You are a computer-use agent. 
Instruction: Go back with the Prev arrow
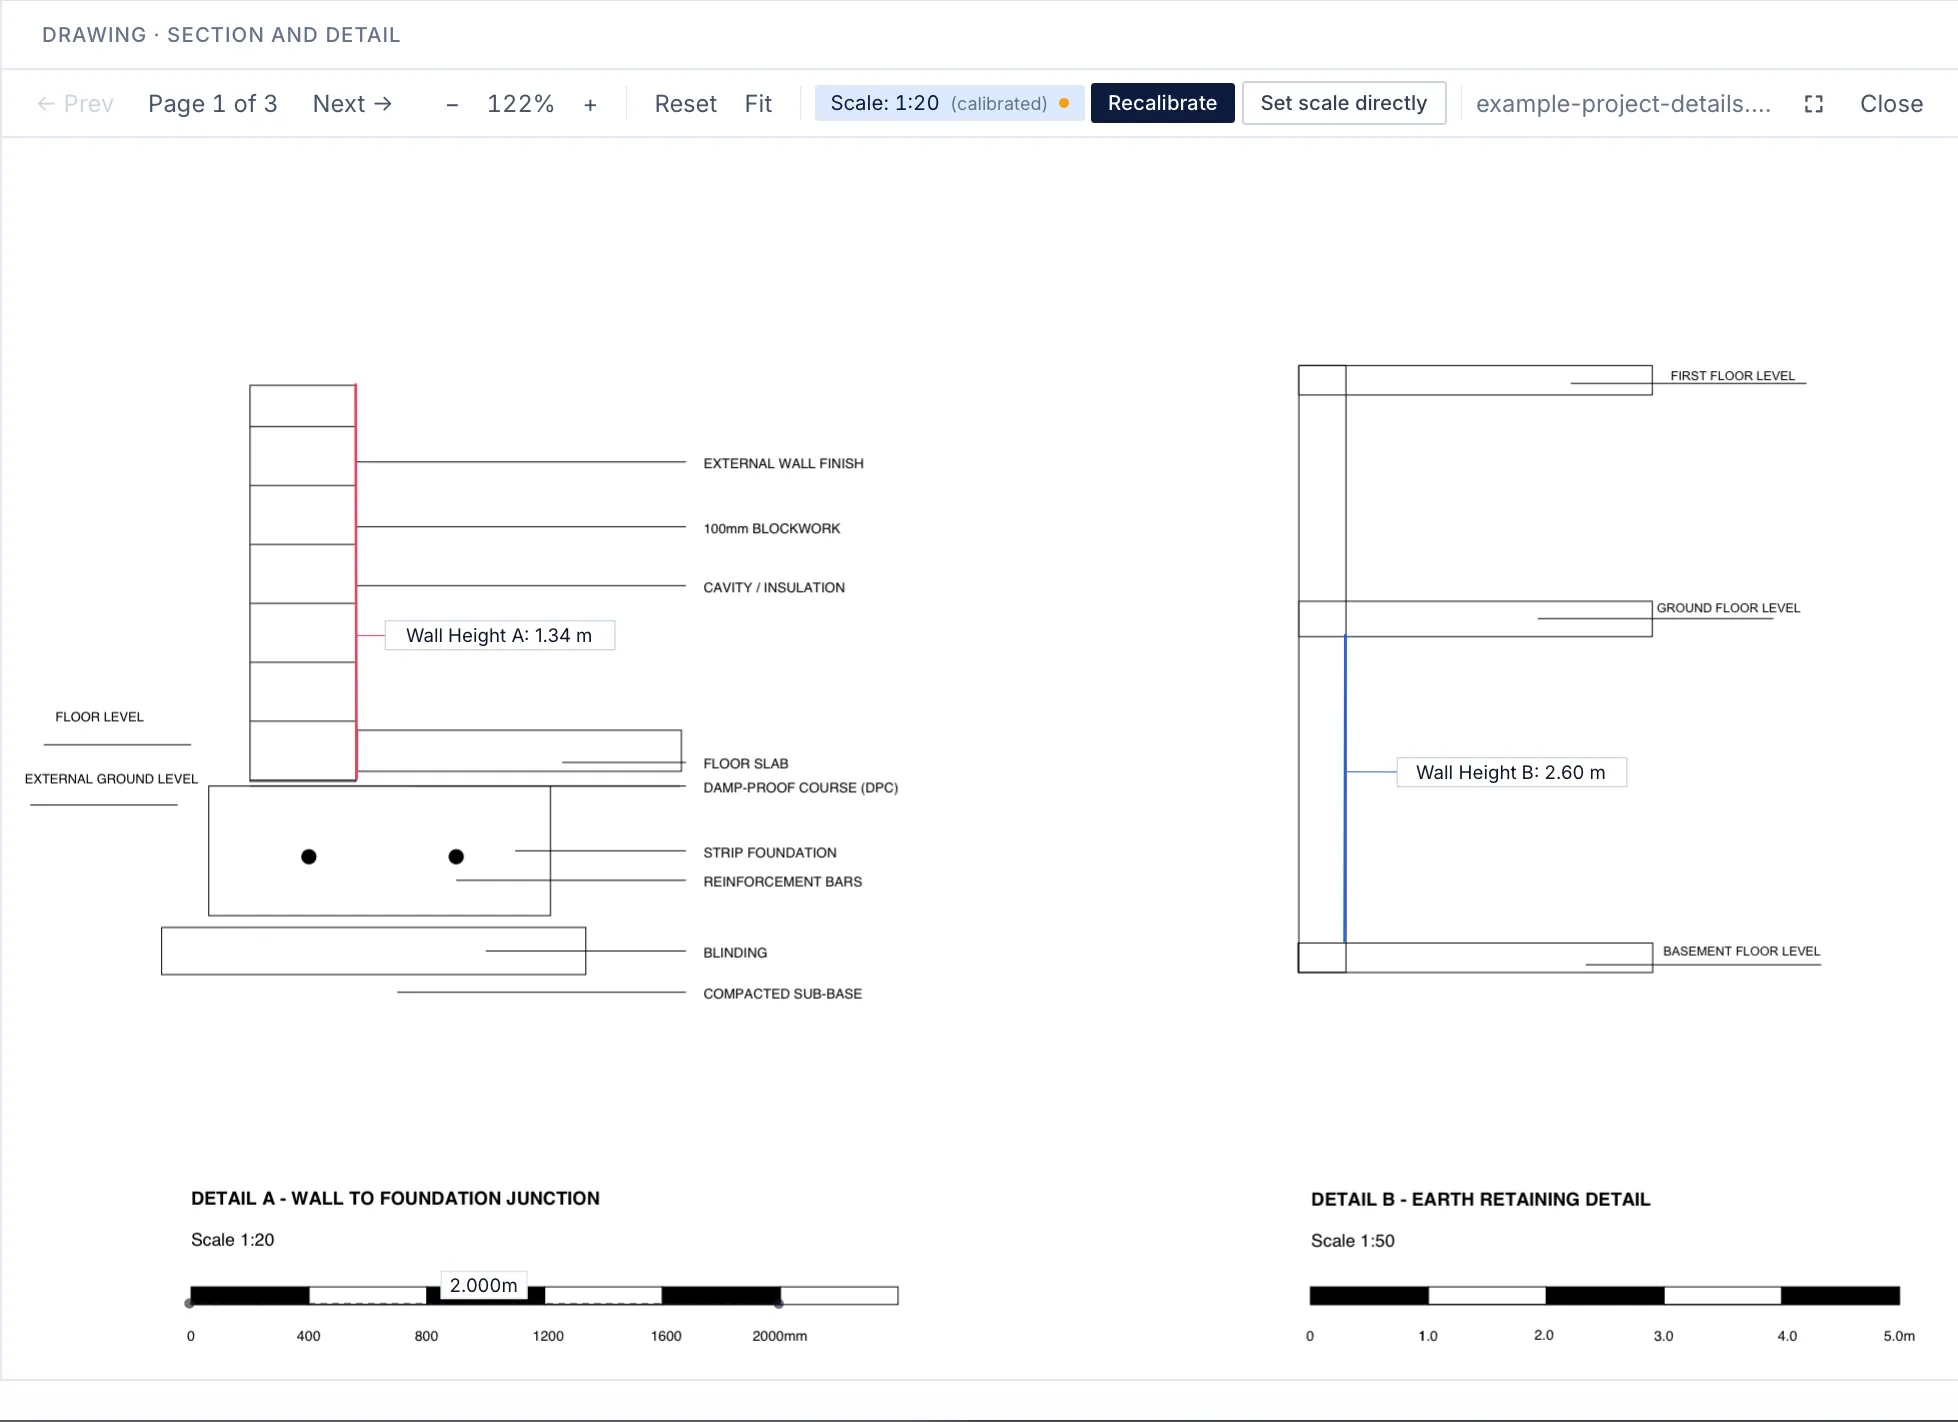75,104
